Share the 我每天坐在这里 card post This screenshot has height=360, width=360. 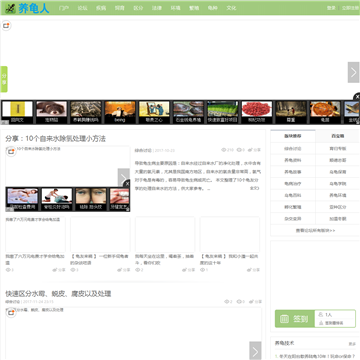188,270
